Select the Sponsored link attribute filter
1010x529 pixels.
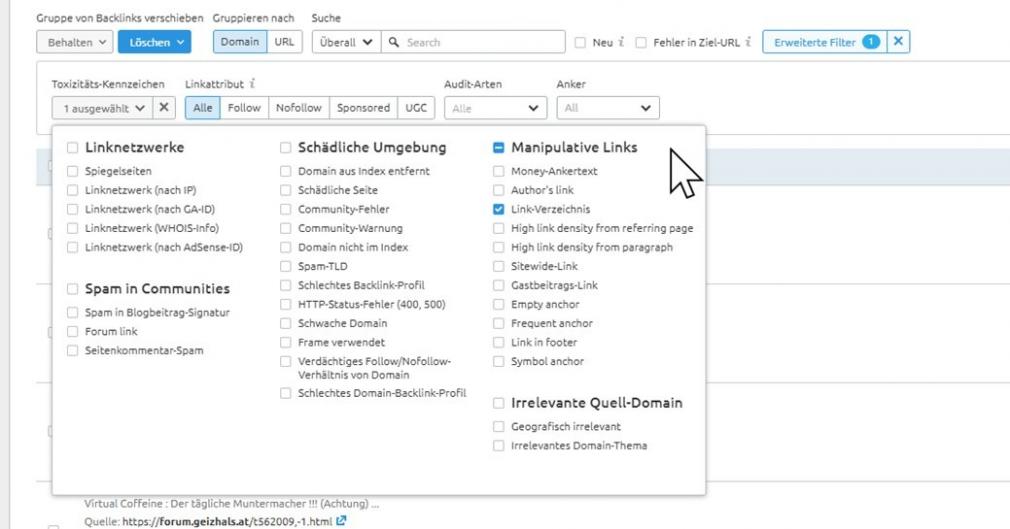pos(363,108)
